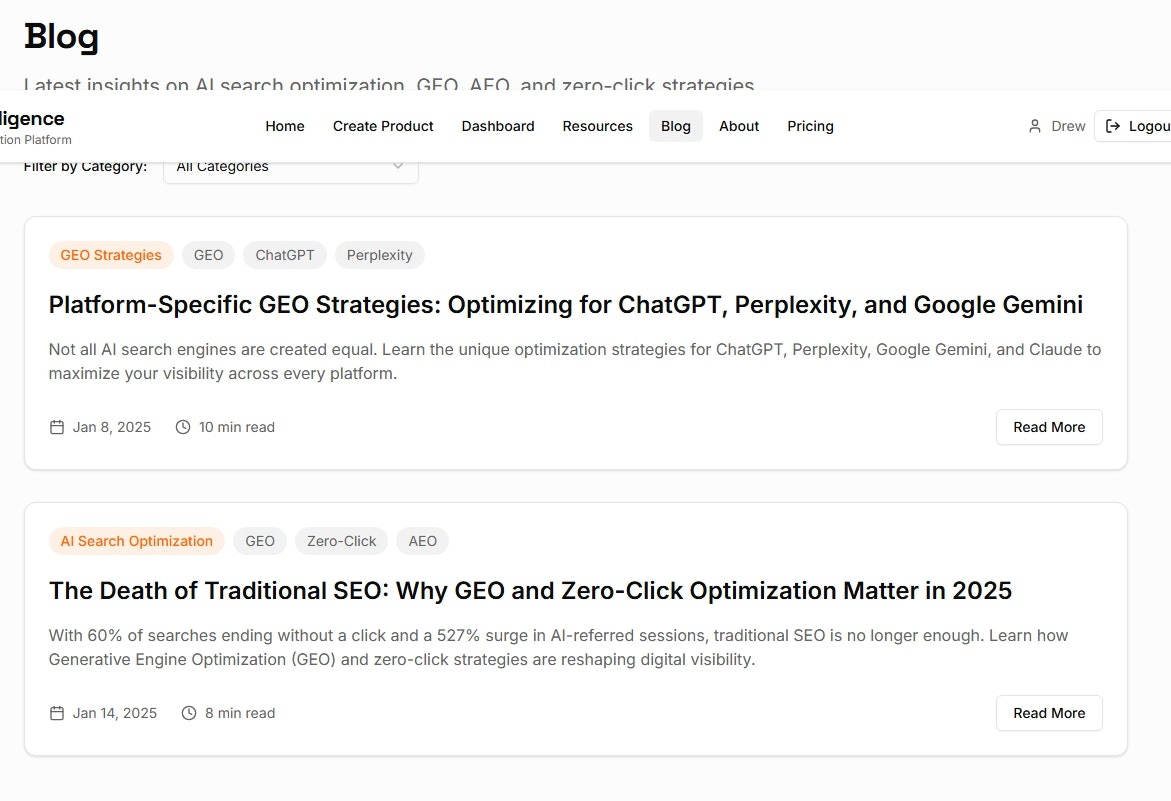The width and height of the screenshot is (1171, 801).
Task: Read more about Platform-Specific GEO Strategies
Action: pyautogui.click(x=1049, y=427)
